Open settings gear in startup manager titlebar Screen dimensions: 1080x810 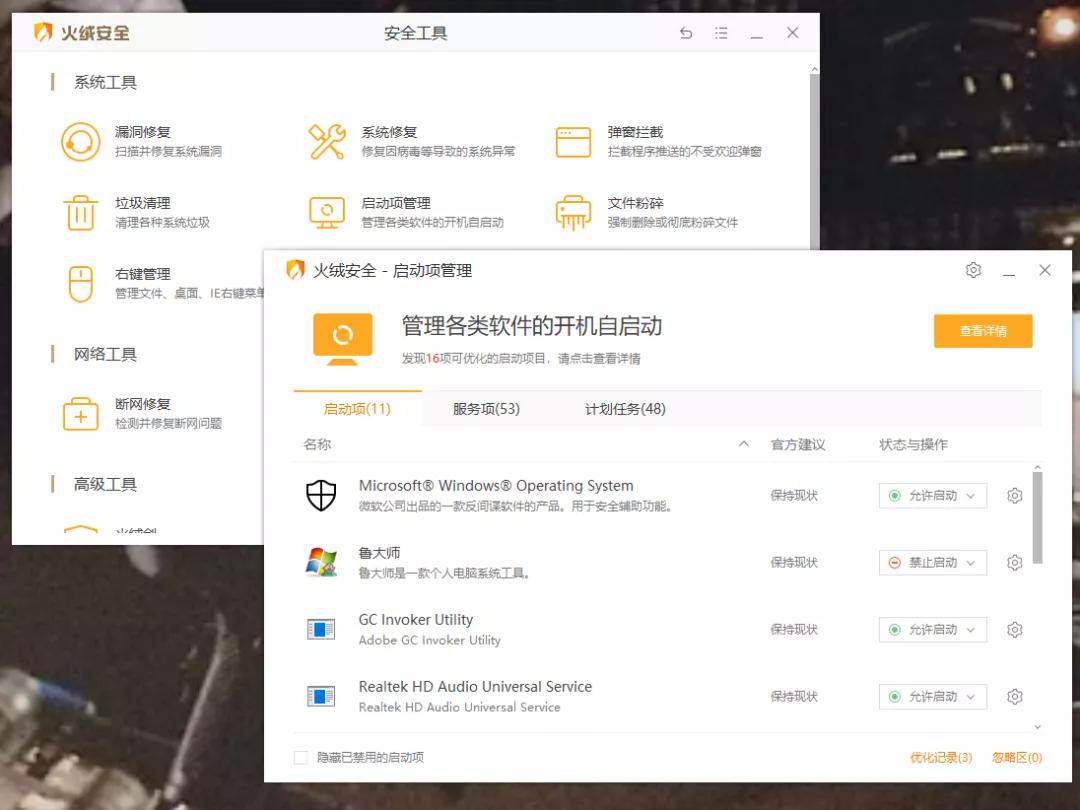pos(973,270)
